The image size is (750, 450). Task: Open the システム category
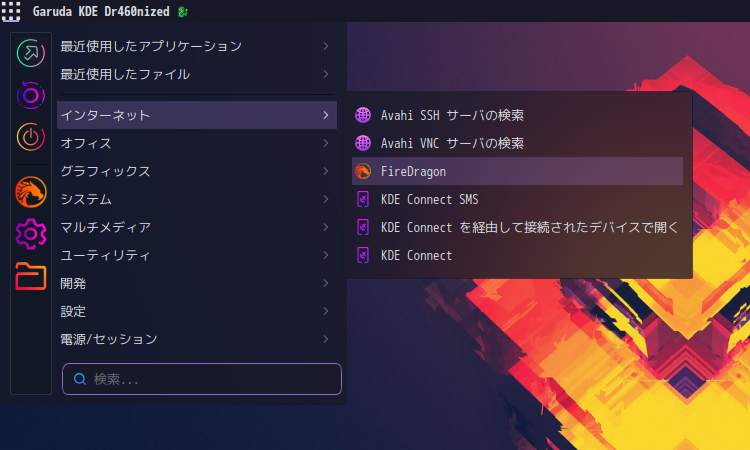pos(197,199)
